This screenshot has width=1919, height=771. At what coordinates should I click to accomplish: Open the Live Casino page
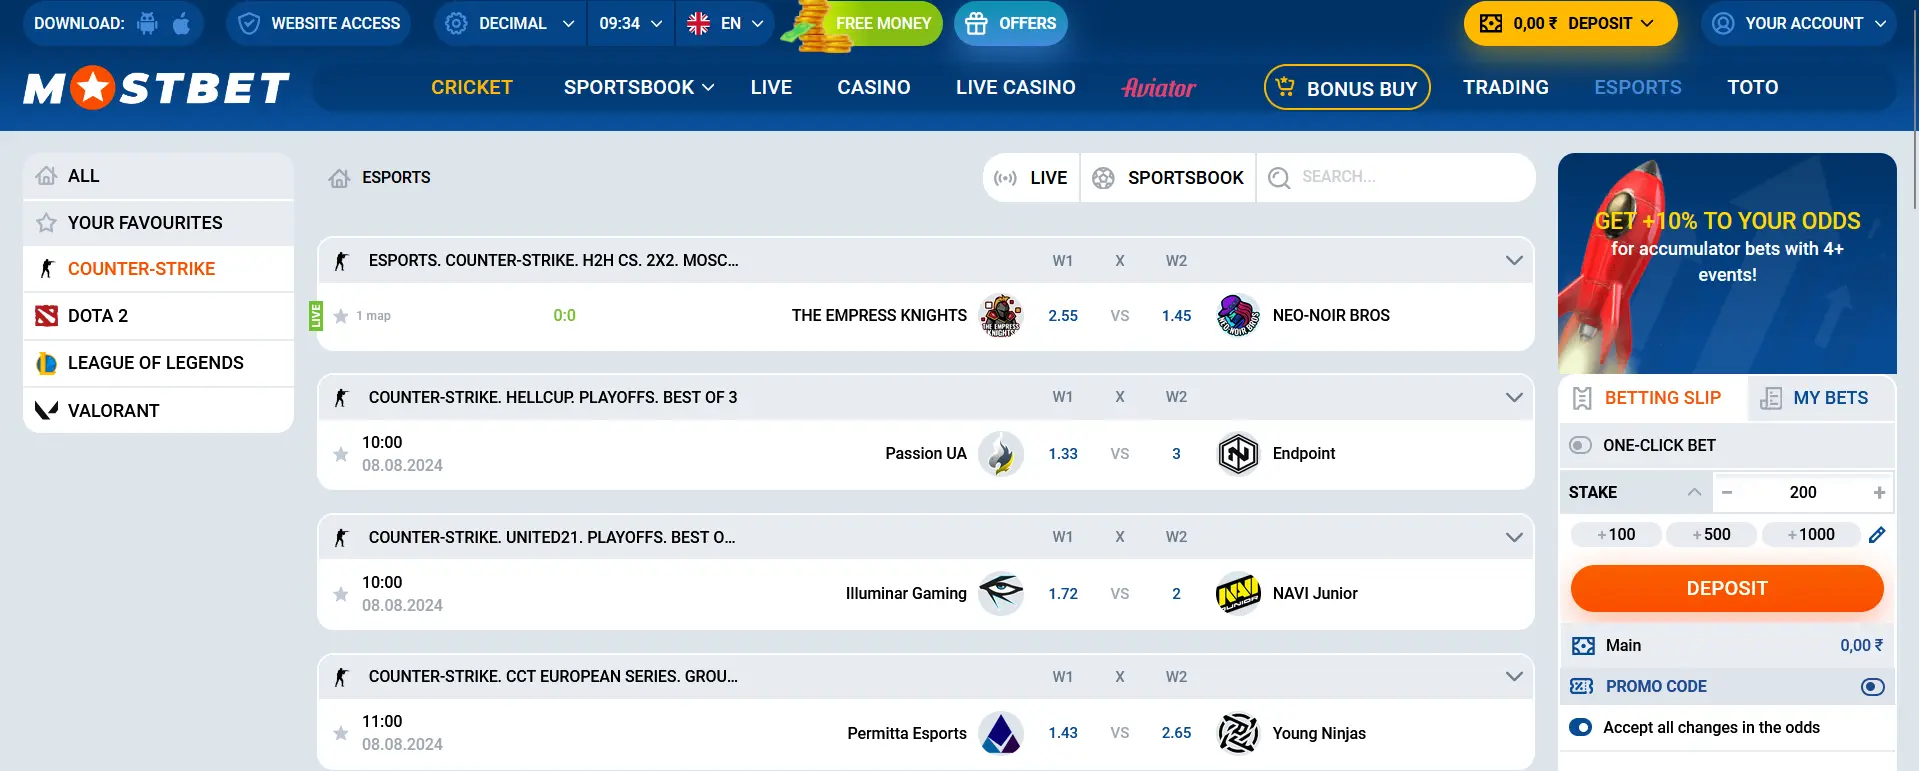[1016, 88]
